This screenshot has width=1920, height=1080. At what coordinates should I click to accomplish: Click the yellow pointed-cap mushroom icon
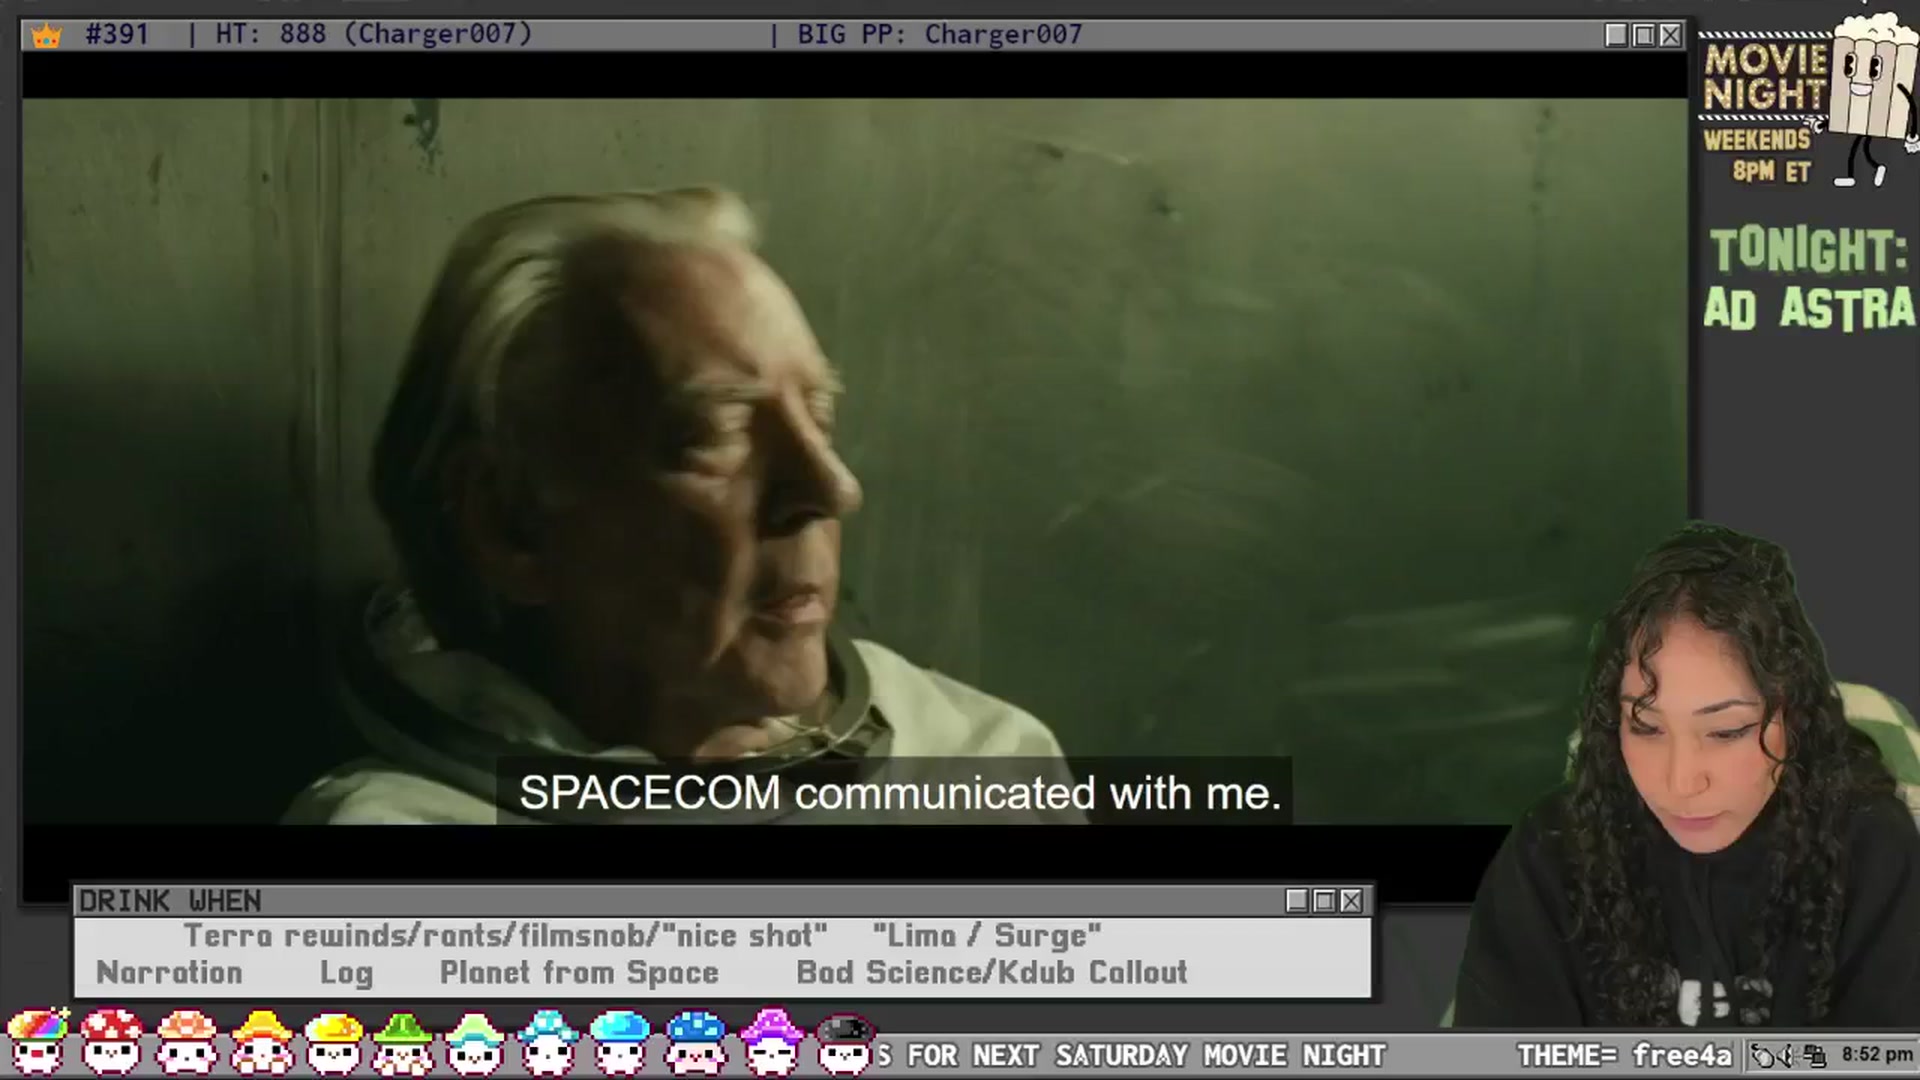(x=261, y=1042)
